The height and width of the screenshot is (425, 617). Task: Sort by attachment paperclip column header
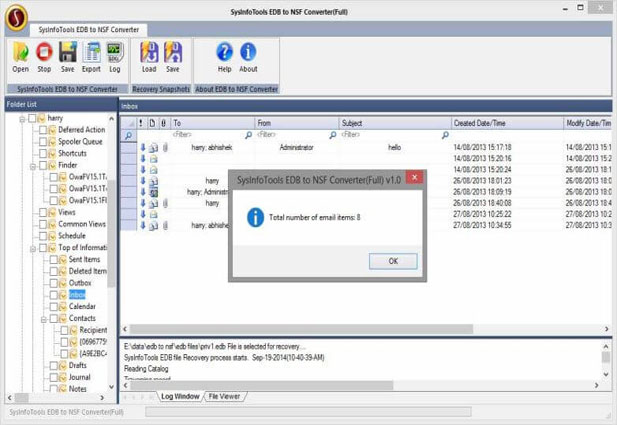pos(163,123)
